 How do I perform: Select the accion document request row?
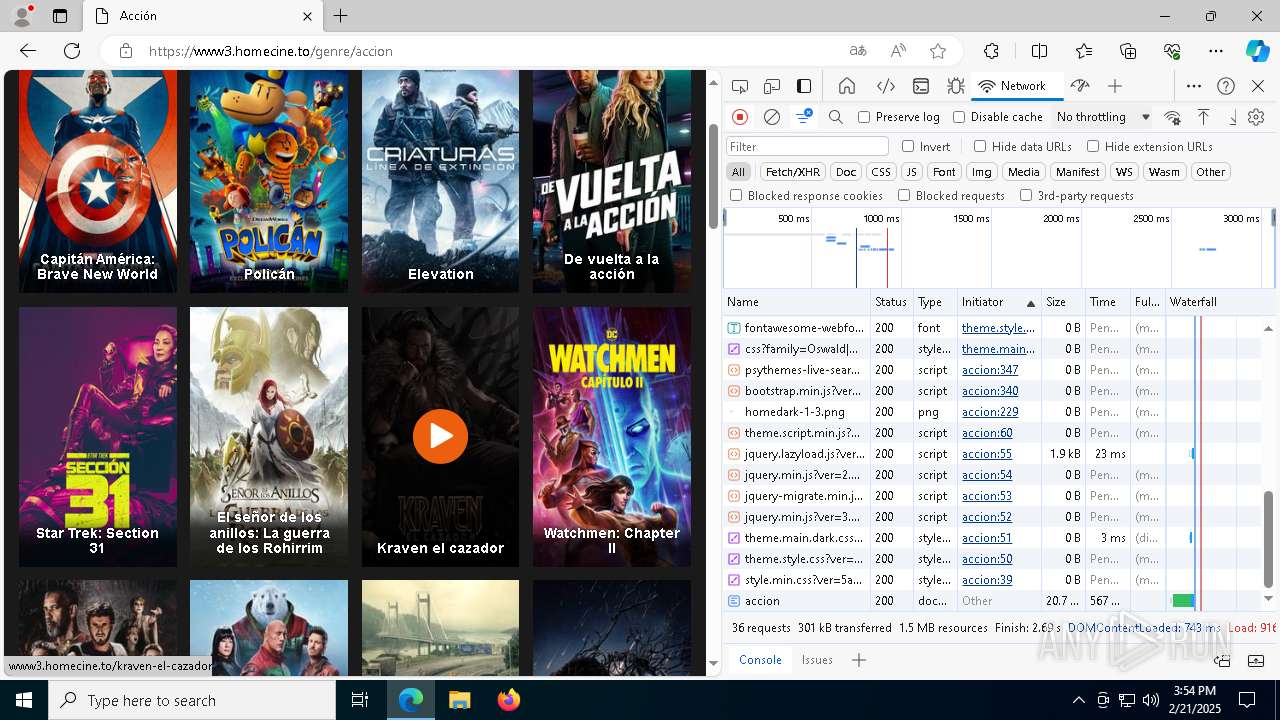(x=994, y=601)
